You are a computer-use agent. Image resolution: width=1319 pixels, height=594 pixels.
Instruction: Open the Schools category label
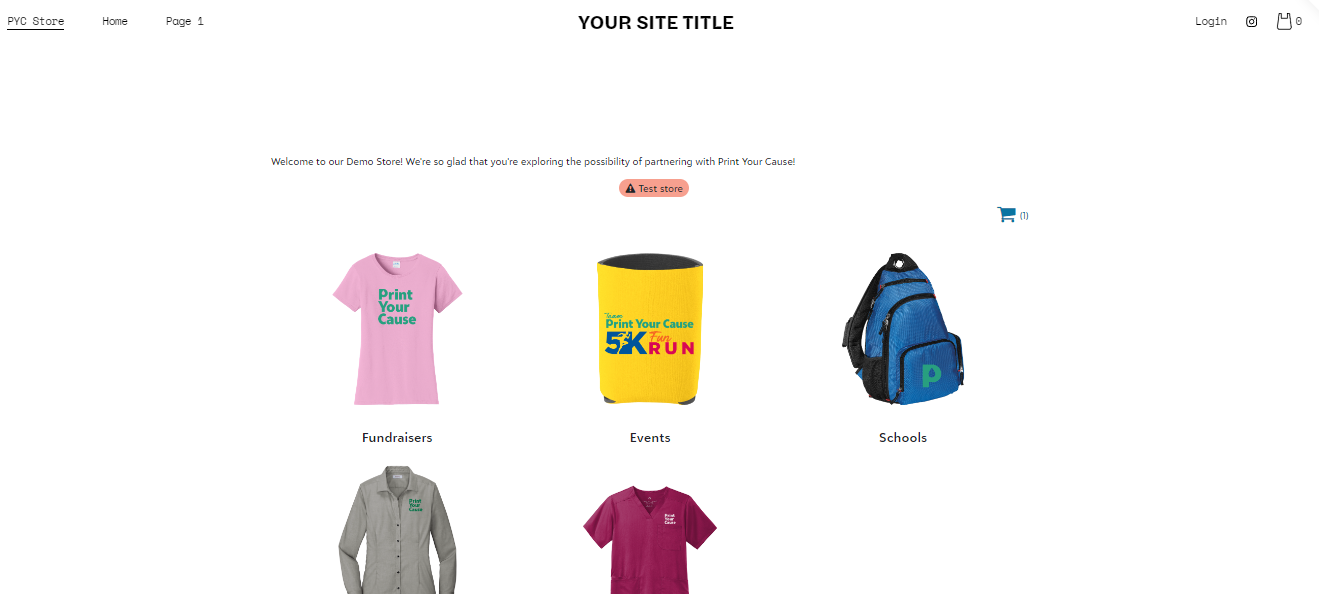pyautogui.click(x=903, y=438)
